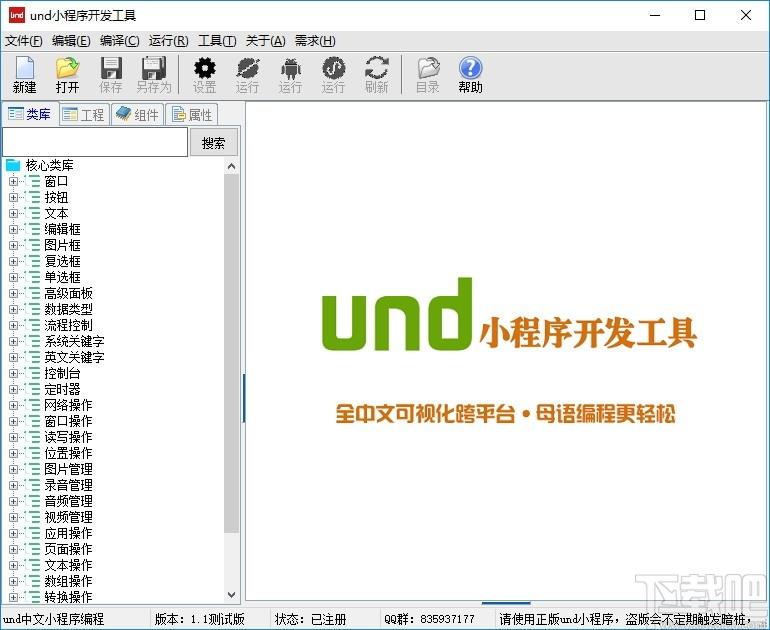Open the 编辑(E) menu
The image size is (770, 630).
pos(71,41)
